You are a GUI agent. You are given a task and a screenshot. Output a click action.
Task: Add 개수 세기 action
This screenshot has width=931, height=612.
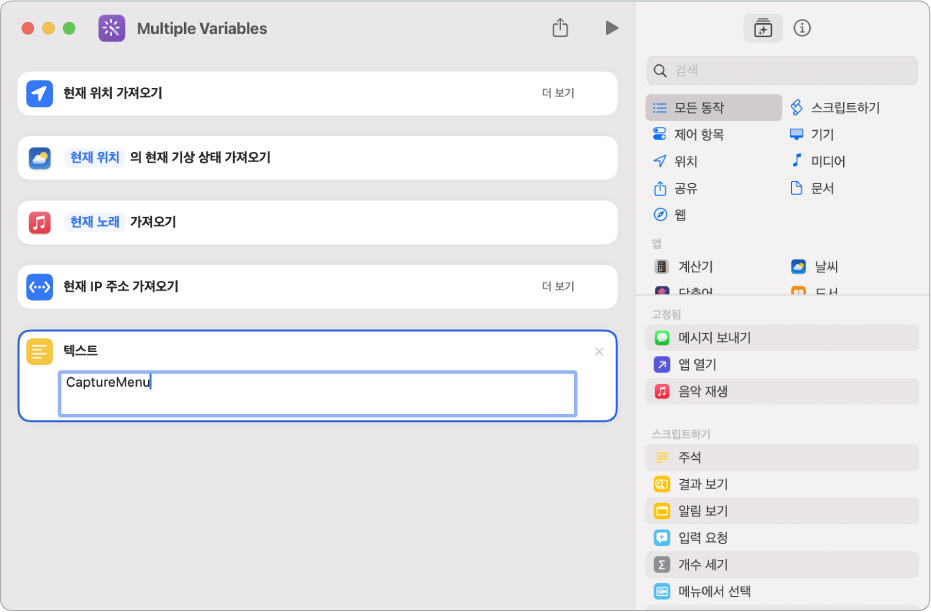pos(782,564)
